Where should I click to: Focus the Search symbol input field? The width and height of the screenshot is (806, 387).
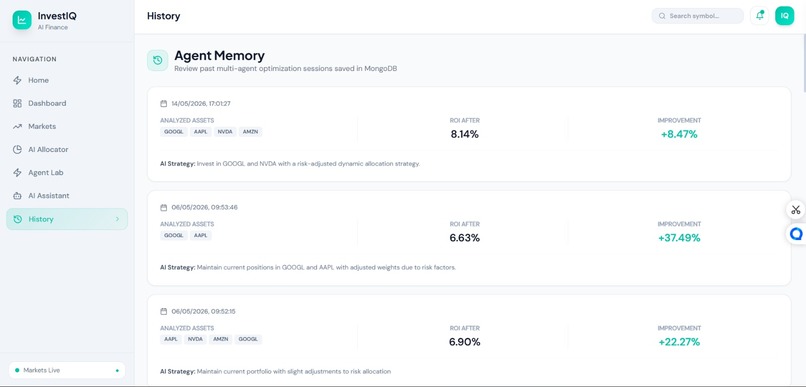point(698,16)
